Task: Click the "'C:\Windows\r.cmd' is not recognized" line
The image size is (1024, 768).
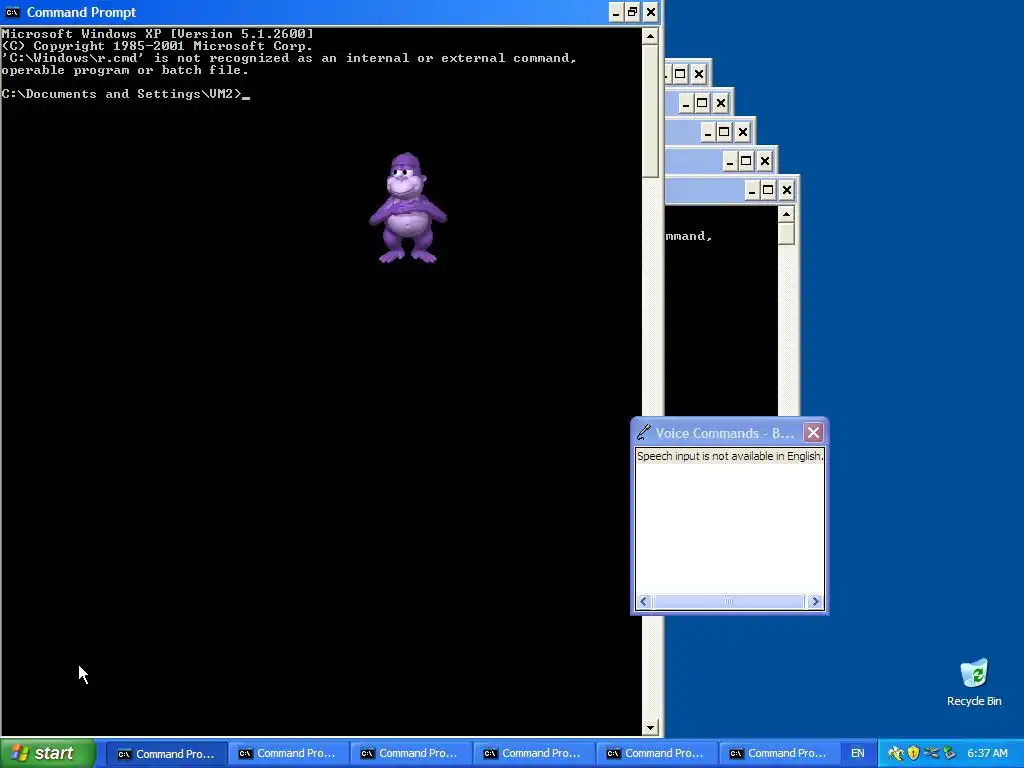Action: tap(289, 58)
